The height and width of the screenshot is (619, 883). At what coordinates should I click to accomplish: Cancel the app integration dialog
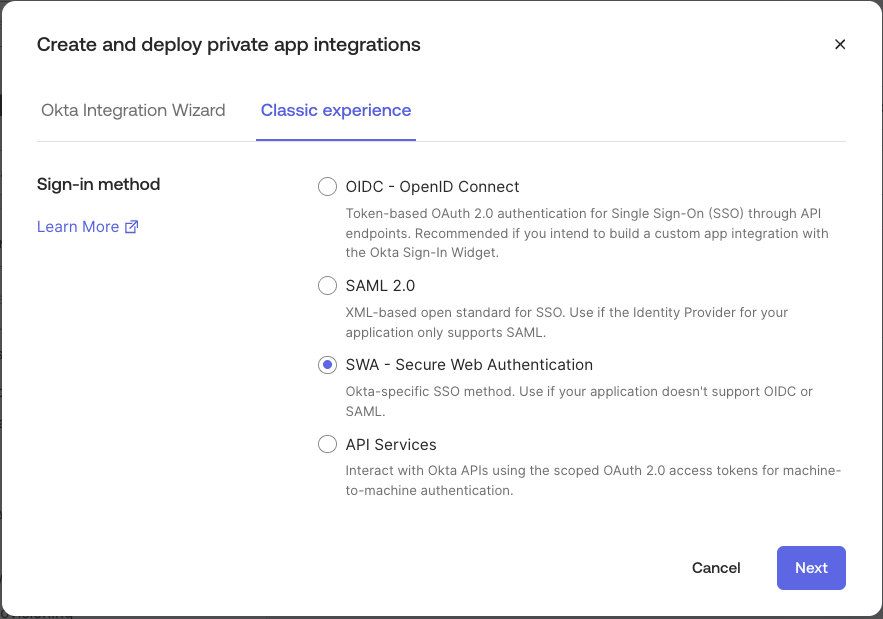(x=716, y=568)
